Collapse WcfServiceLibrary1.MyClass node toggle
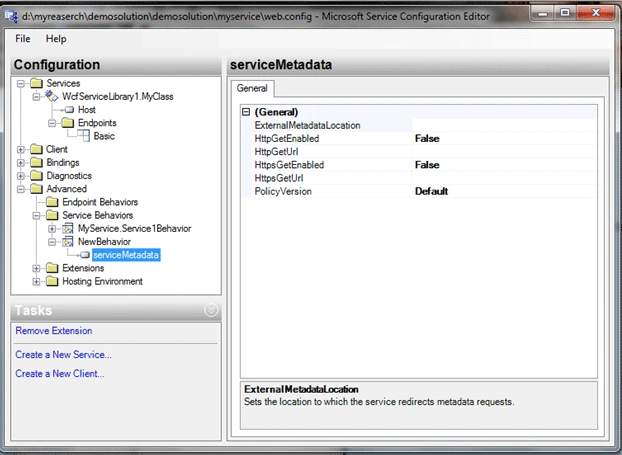This screenshot has width=622, height=455. click(x=36, y=96)
